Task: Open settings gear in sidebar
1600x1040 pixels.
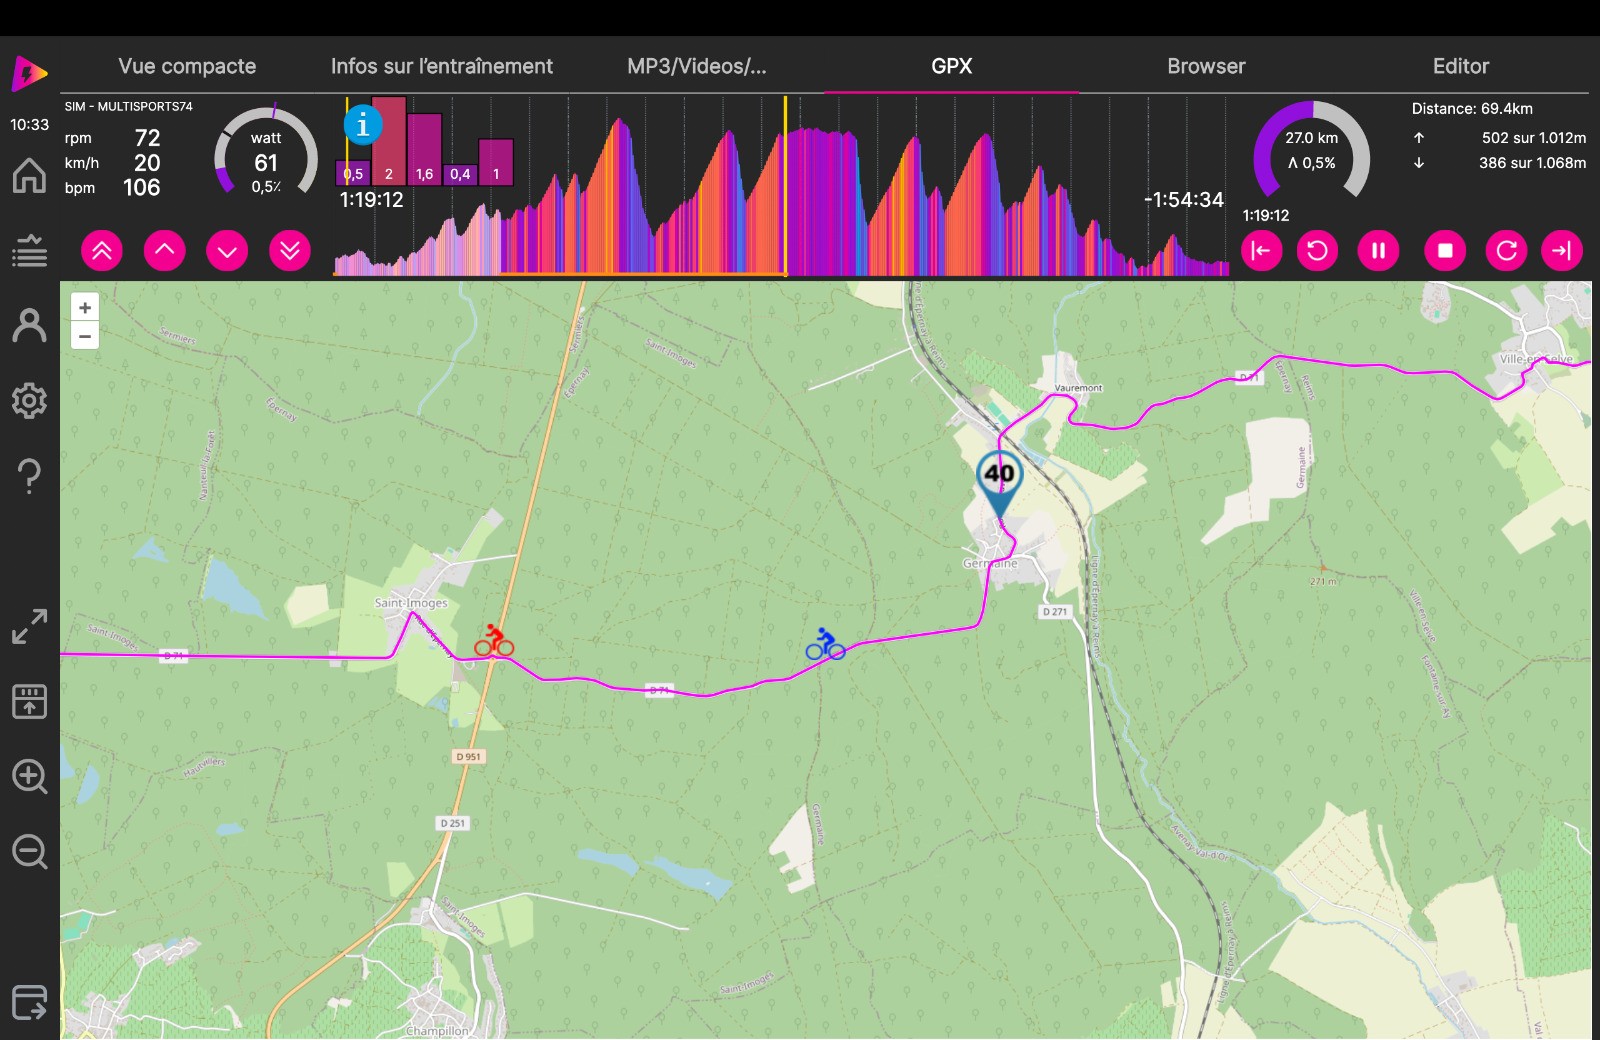Action: pyautogui.click(x=29, y=401)
